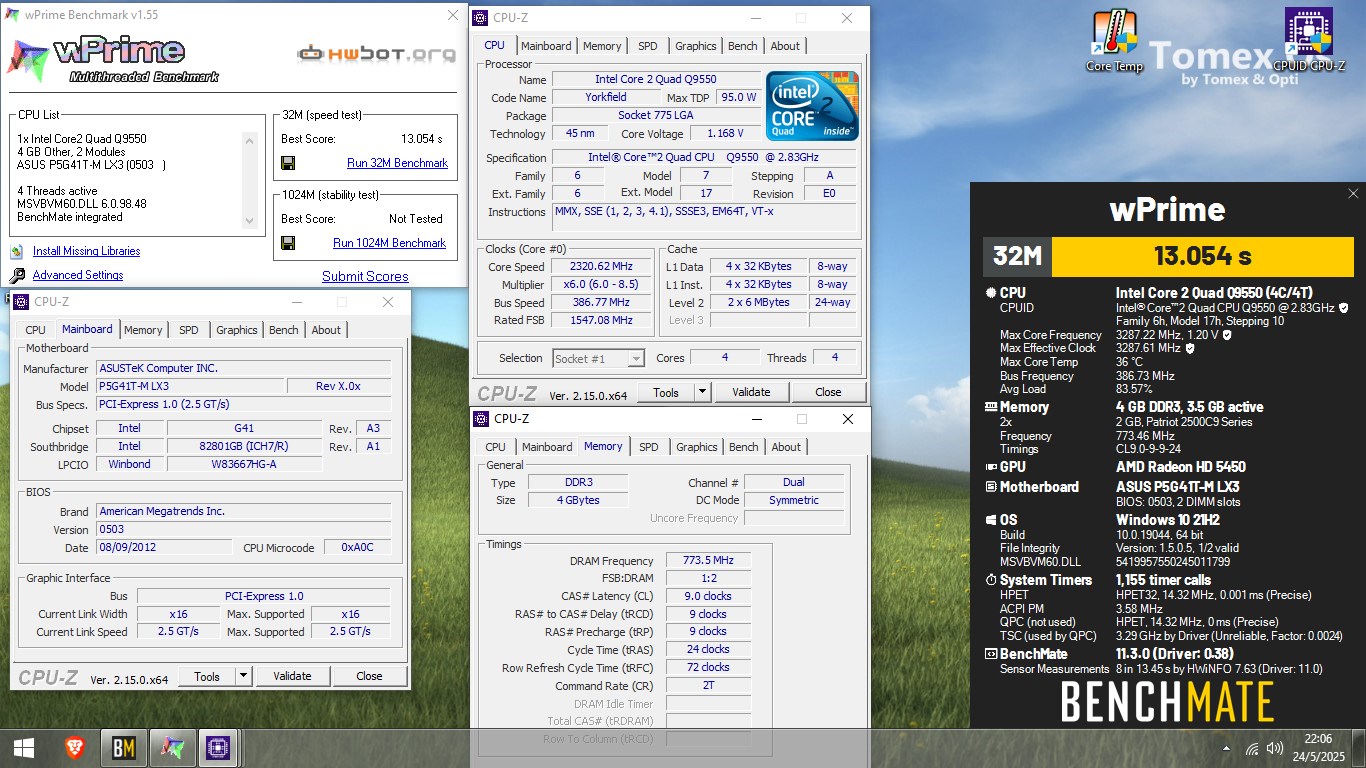Click the floppy save icon beside the 1024M best score
Screen dimensions: 1366x768
288,243
